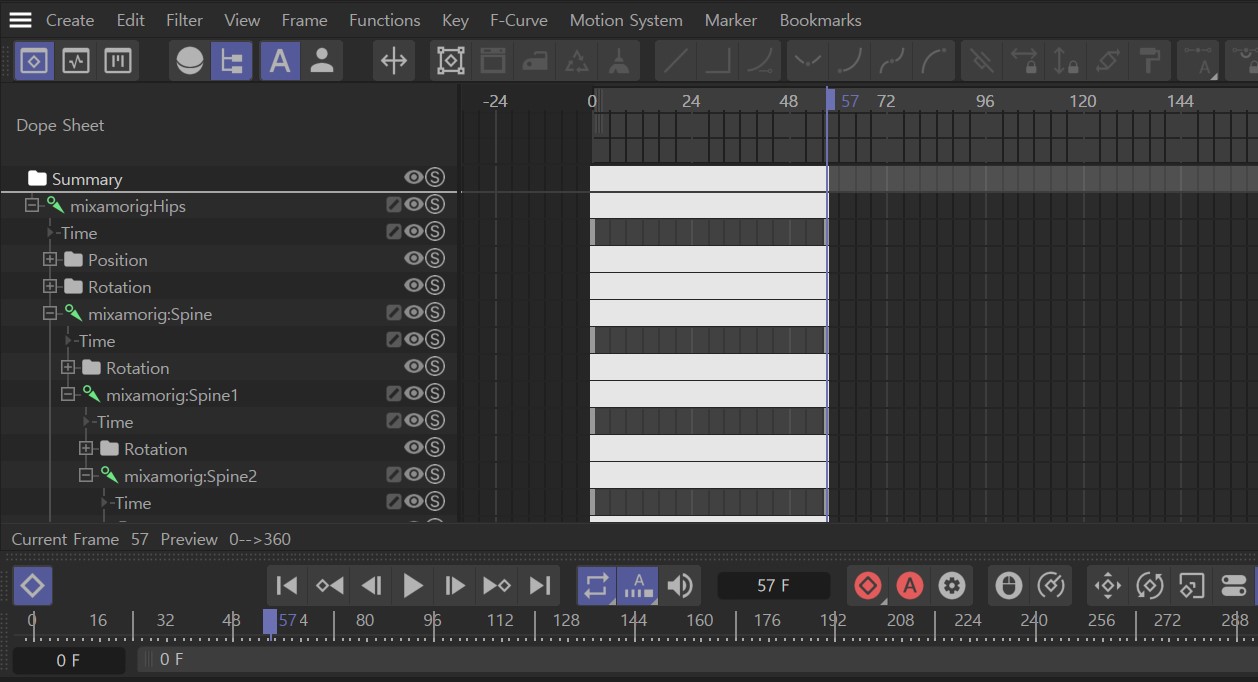Switch to F-Curve mode icon
The height and width of the screenshot is (682, 1258).
pos(76,61)
